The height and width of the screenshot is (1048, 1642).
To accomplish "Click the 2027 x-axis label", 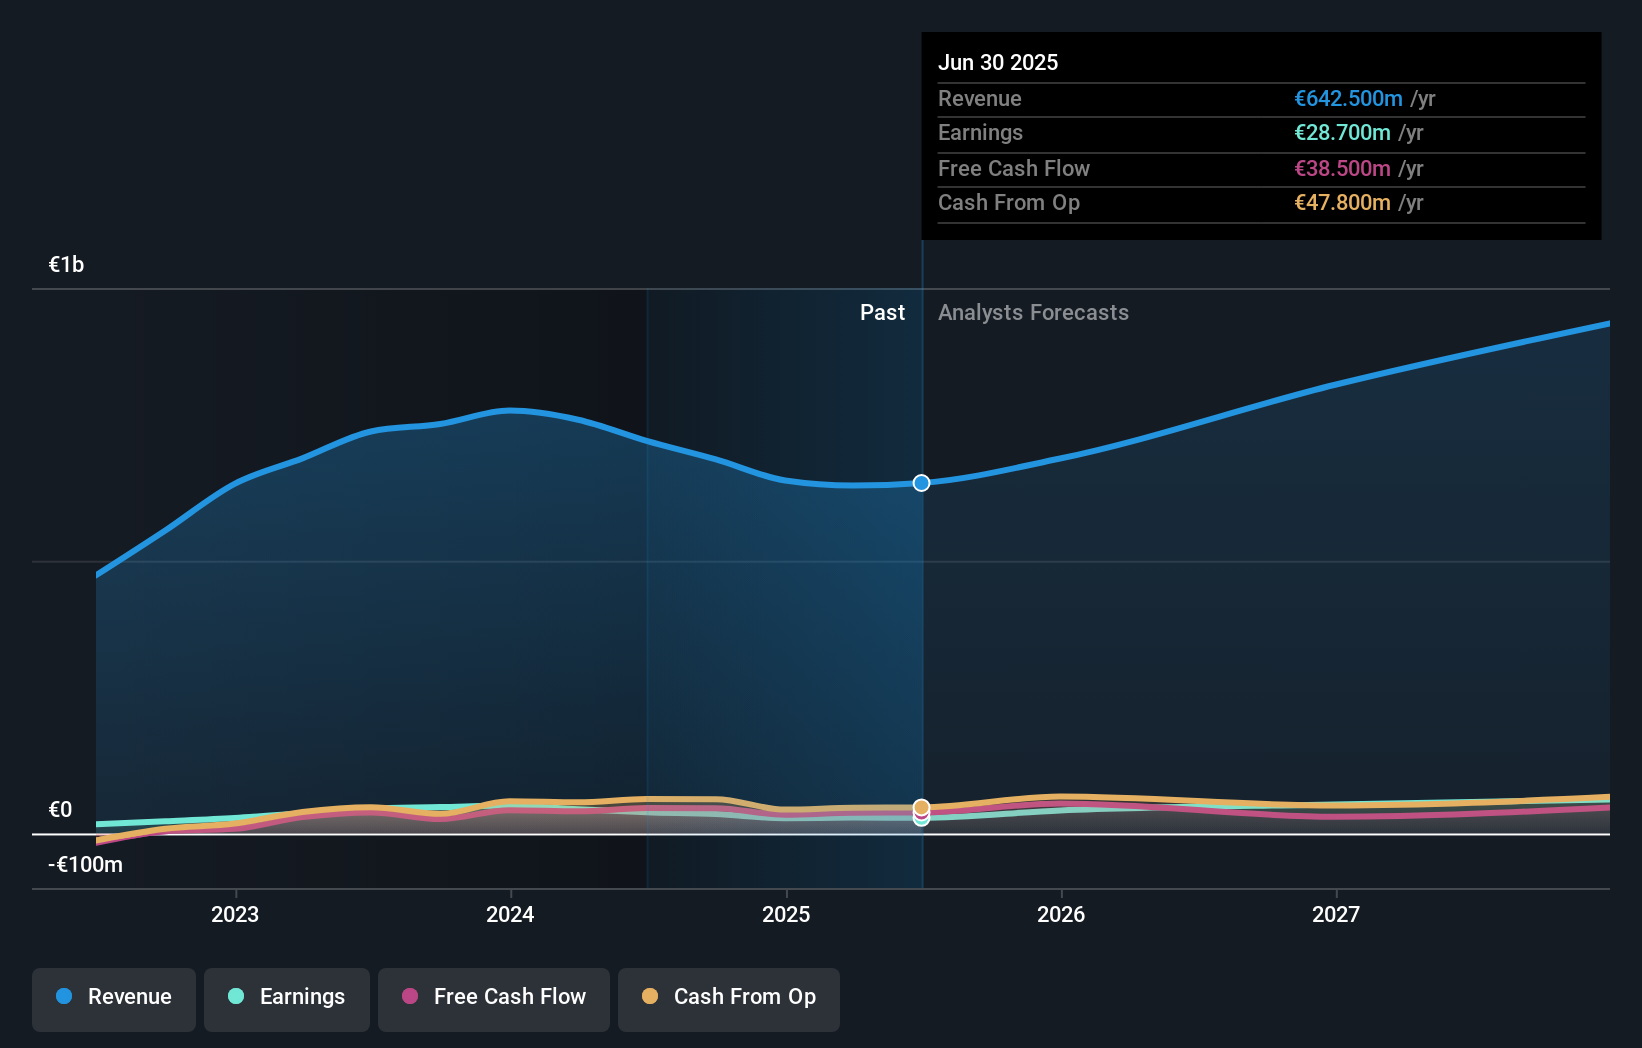I will coord(1336,914).
